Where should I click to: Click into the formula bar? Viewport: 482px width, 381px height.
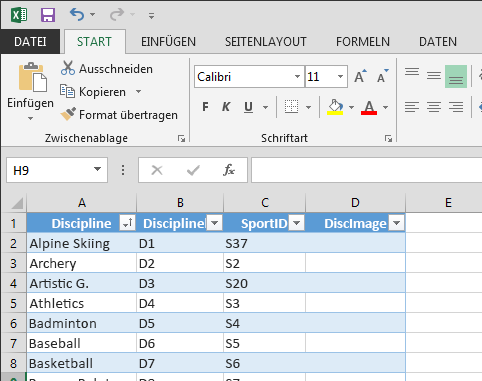367,170
